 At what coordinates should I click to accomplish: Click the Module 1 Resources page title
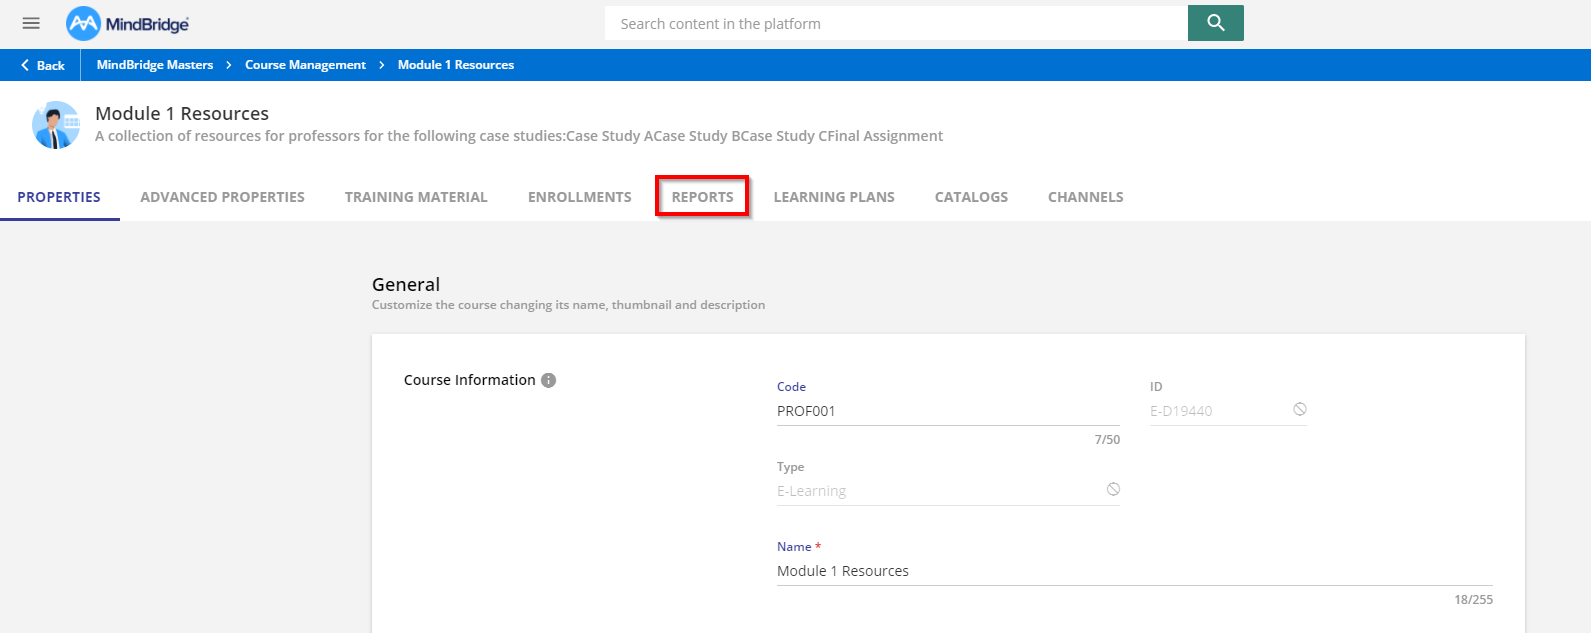pos(182,113)
